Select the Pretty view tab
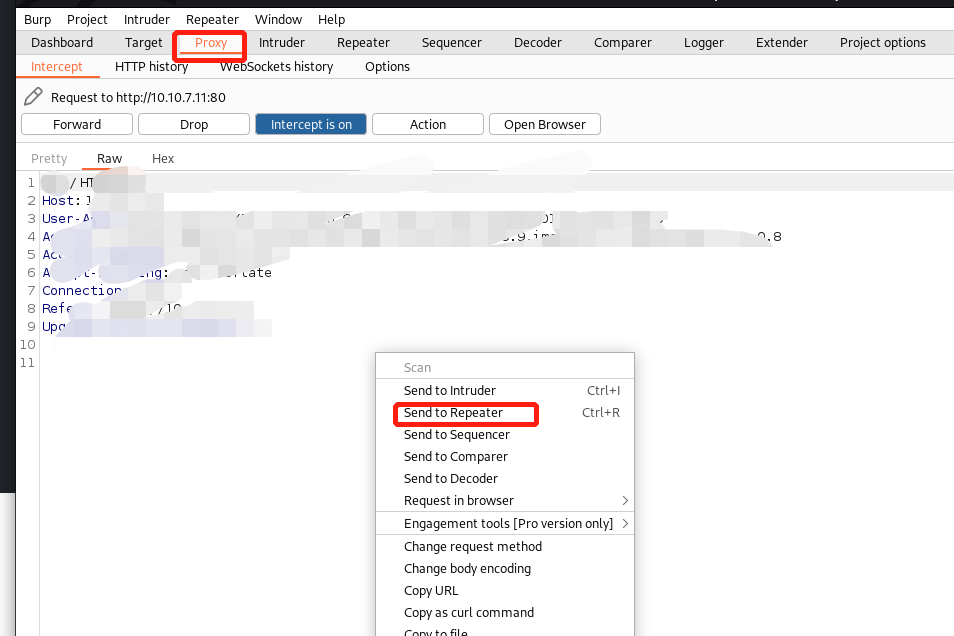 (49, 159)
